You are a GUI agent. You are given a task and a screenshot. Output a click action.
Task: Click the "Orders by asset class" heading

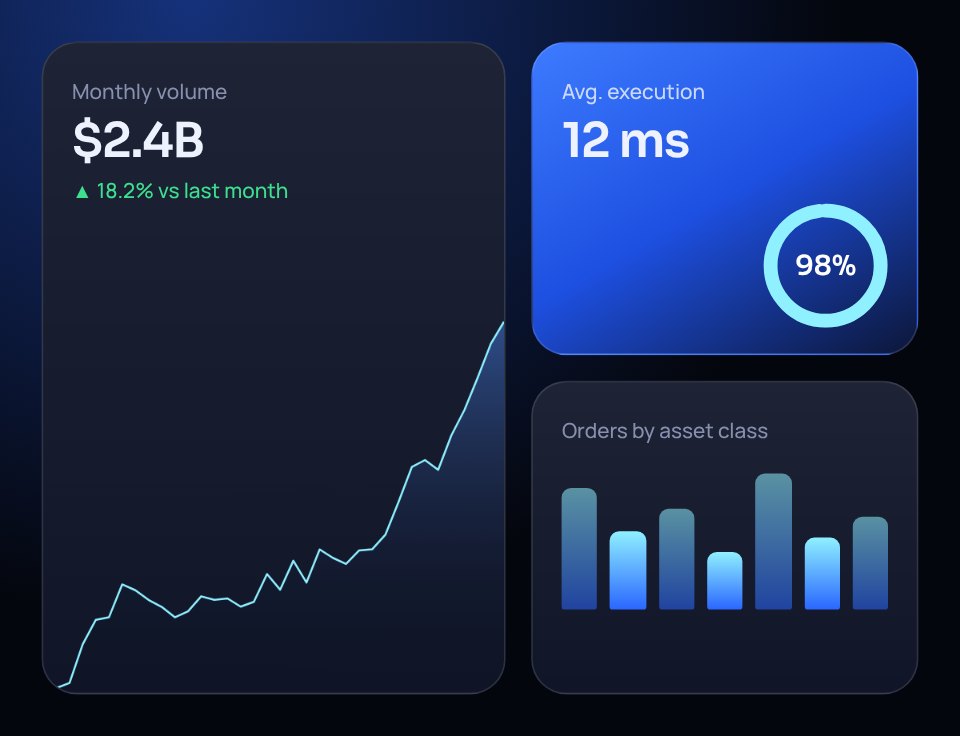pyautogui.click(x=664, y=431)
